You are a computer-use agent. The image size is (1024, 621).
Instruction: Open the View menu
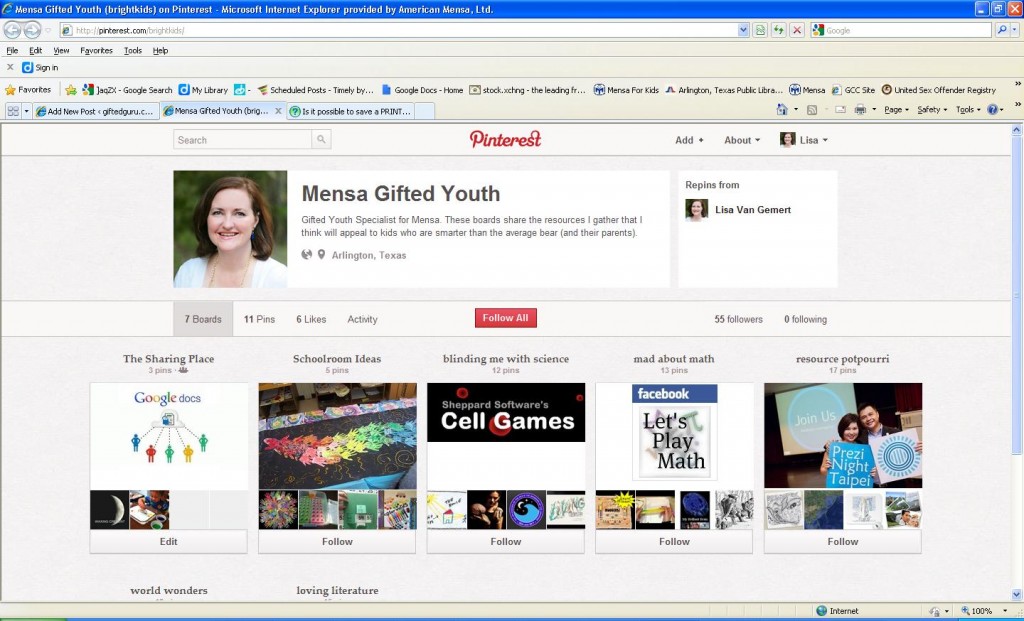click(x=61, y=50)
